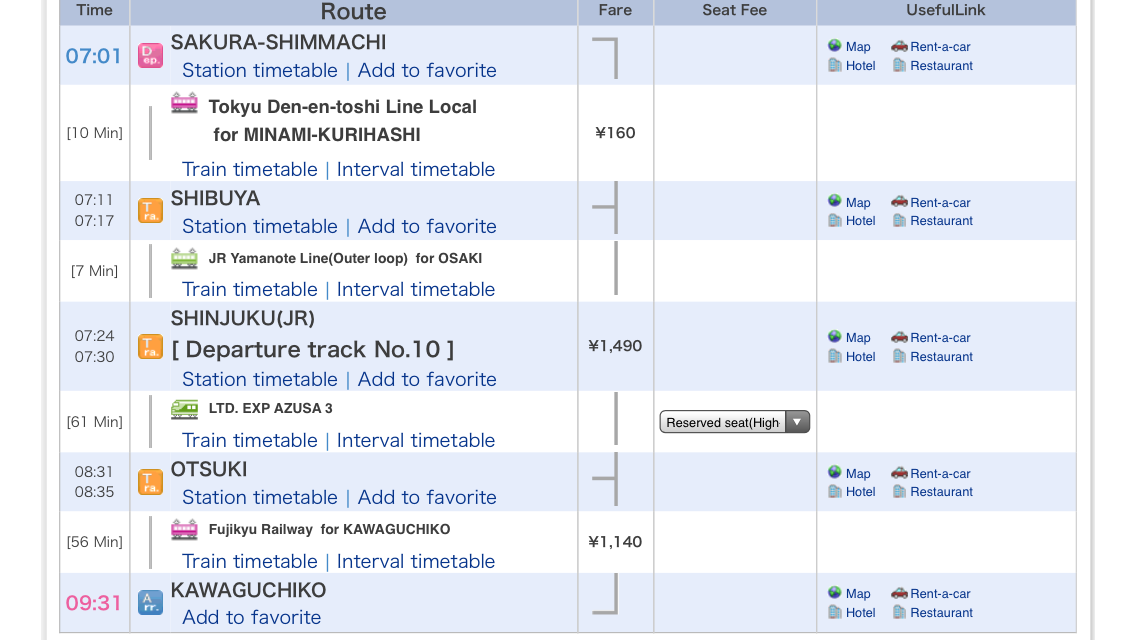Screen dimensions: 1136x640
Task: Click the Route column header
Action: point(354,12)
